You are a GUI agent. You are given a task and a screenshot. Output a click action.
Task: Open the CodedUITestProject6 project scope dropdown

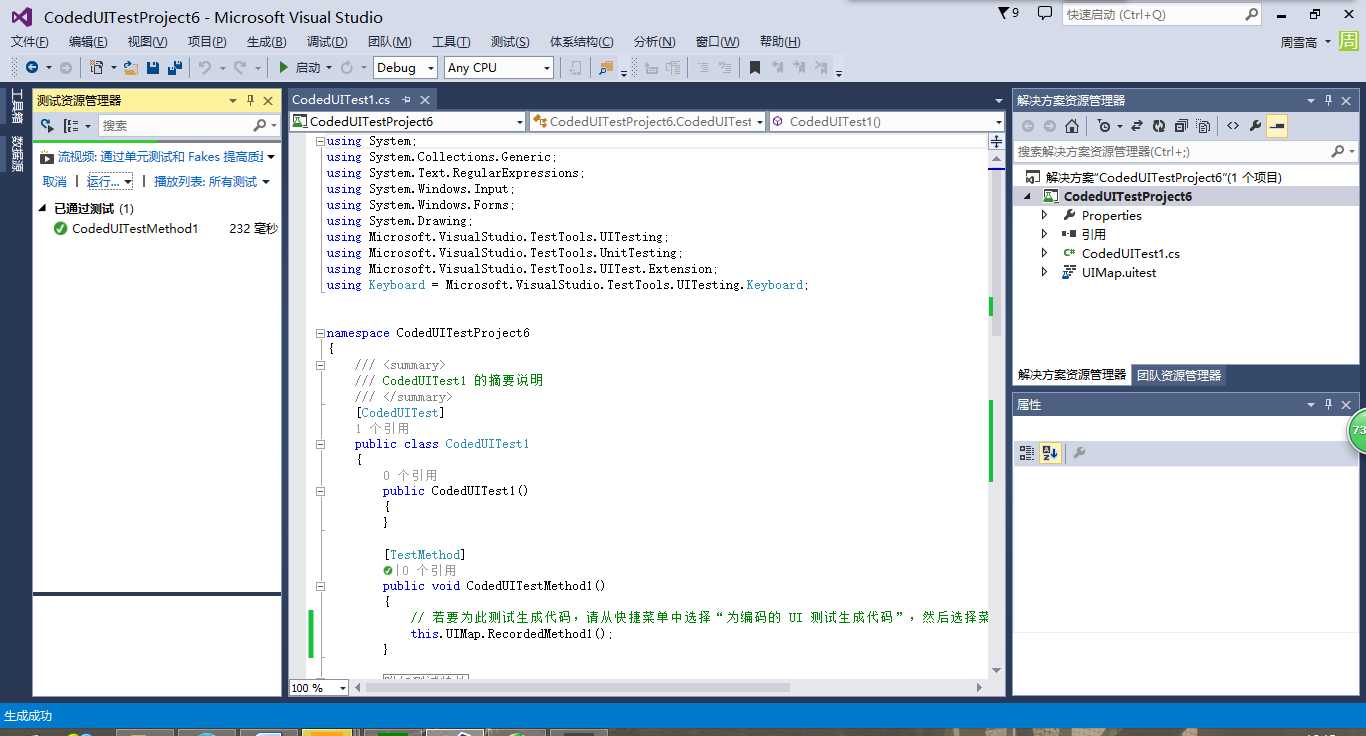pos(408,121)
